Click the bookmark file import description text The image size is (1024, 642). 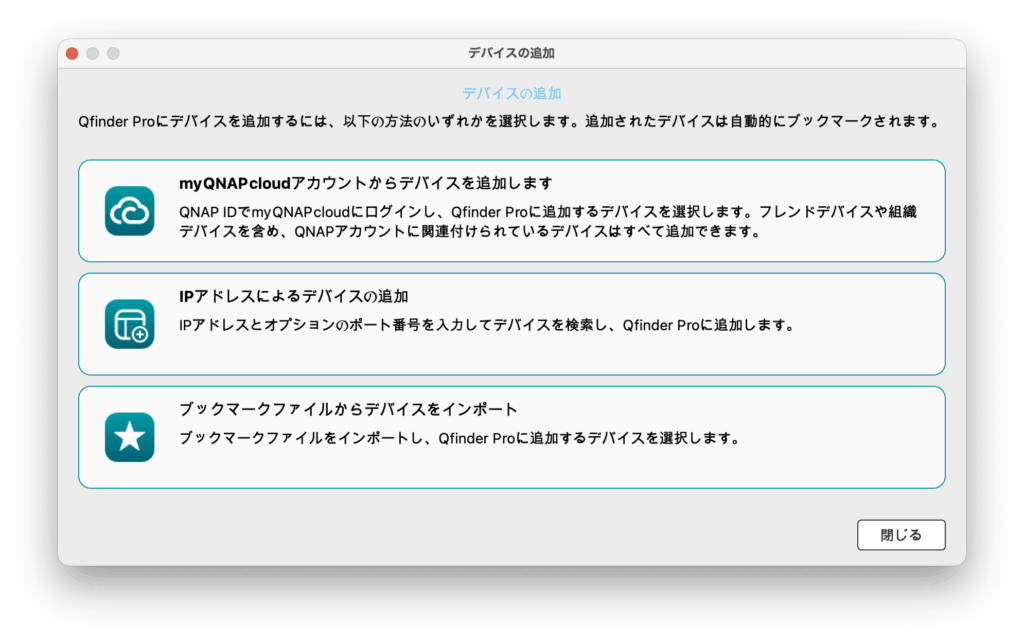click(x=458, y=438)
